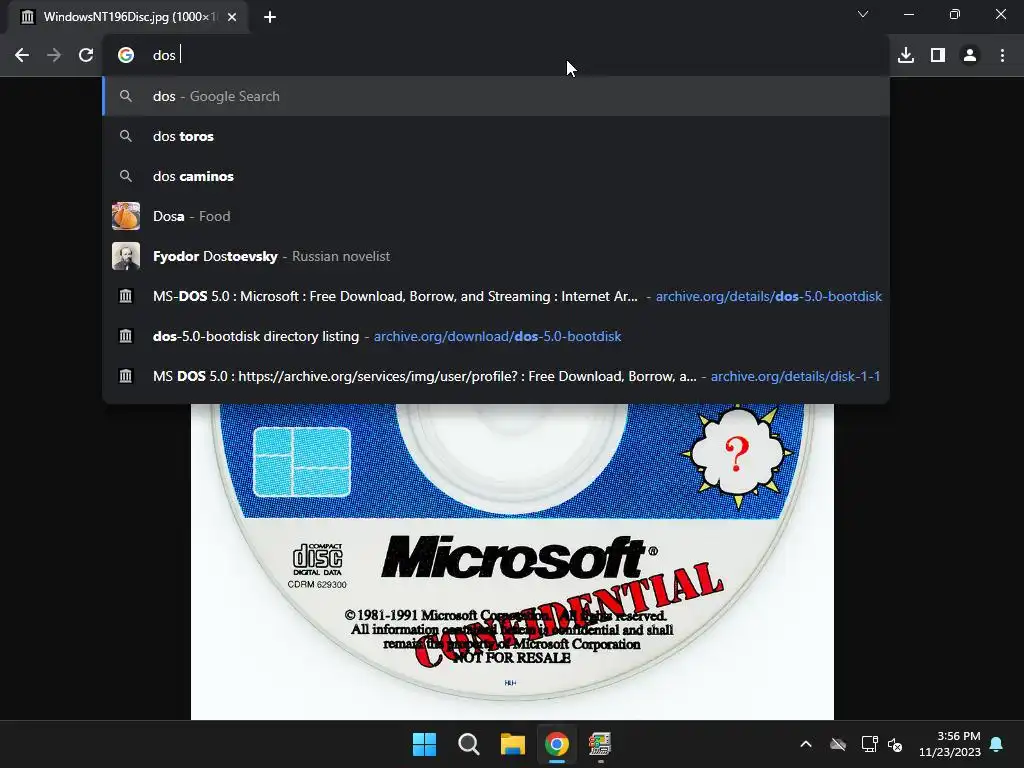Viewport: 1024px width, 768px height.
Task: Click search icon beside 'dos toros'
Action: 126,136
